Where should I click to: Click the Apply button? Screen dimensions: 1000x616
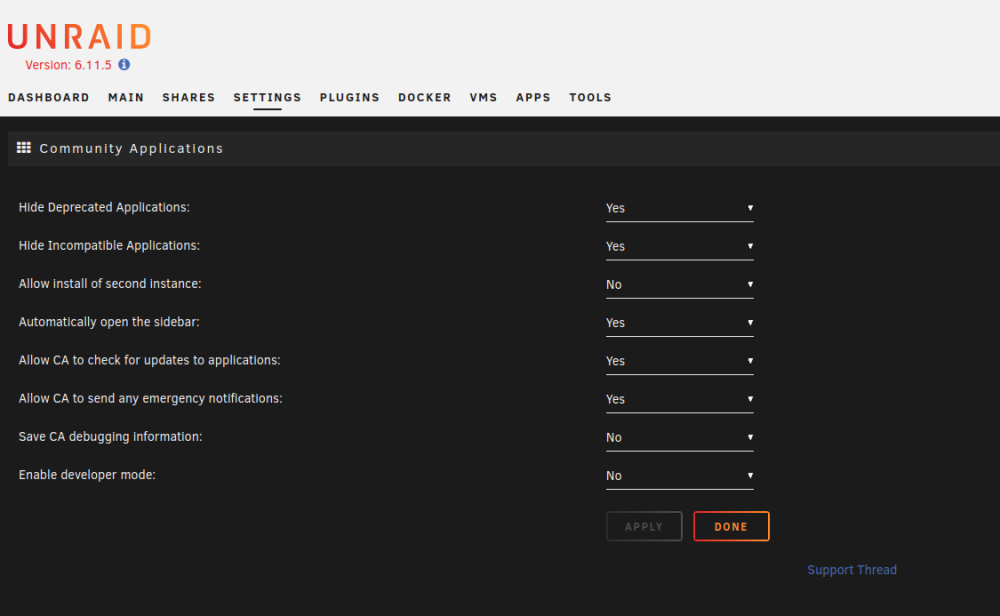click(x=644, y=526)
